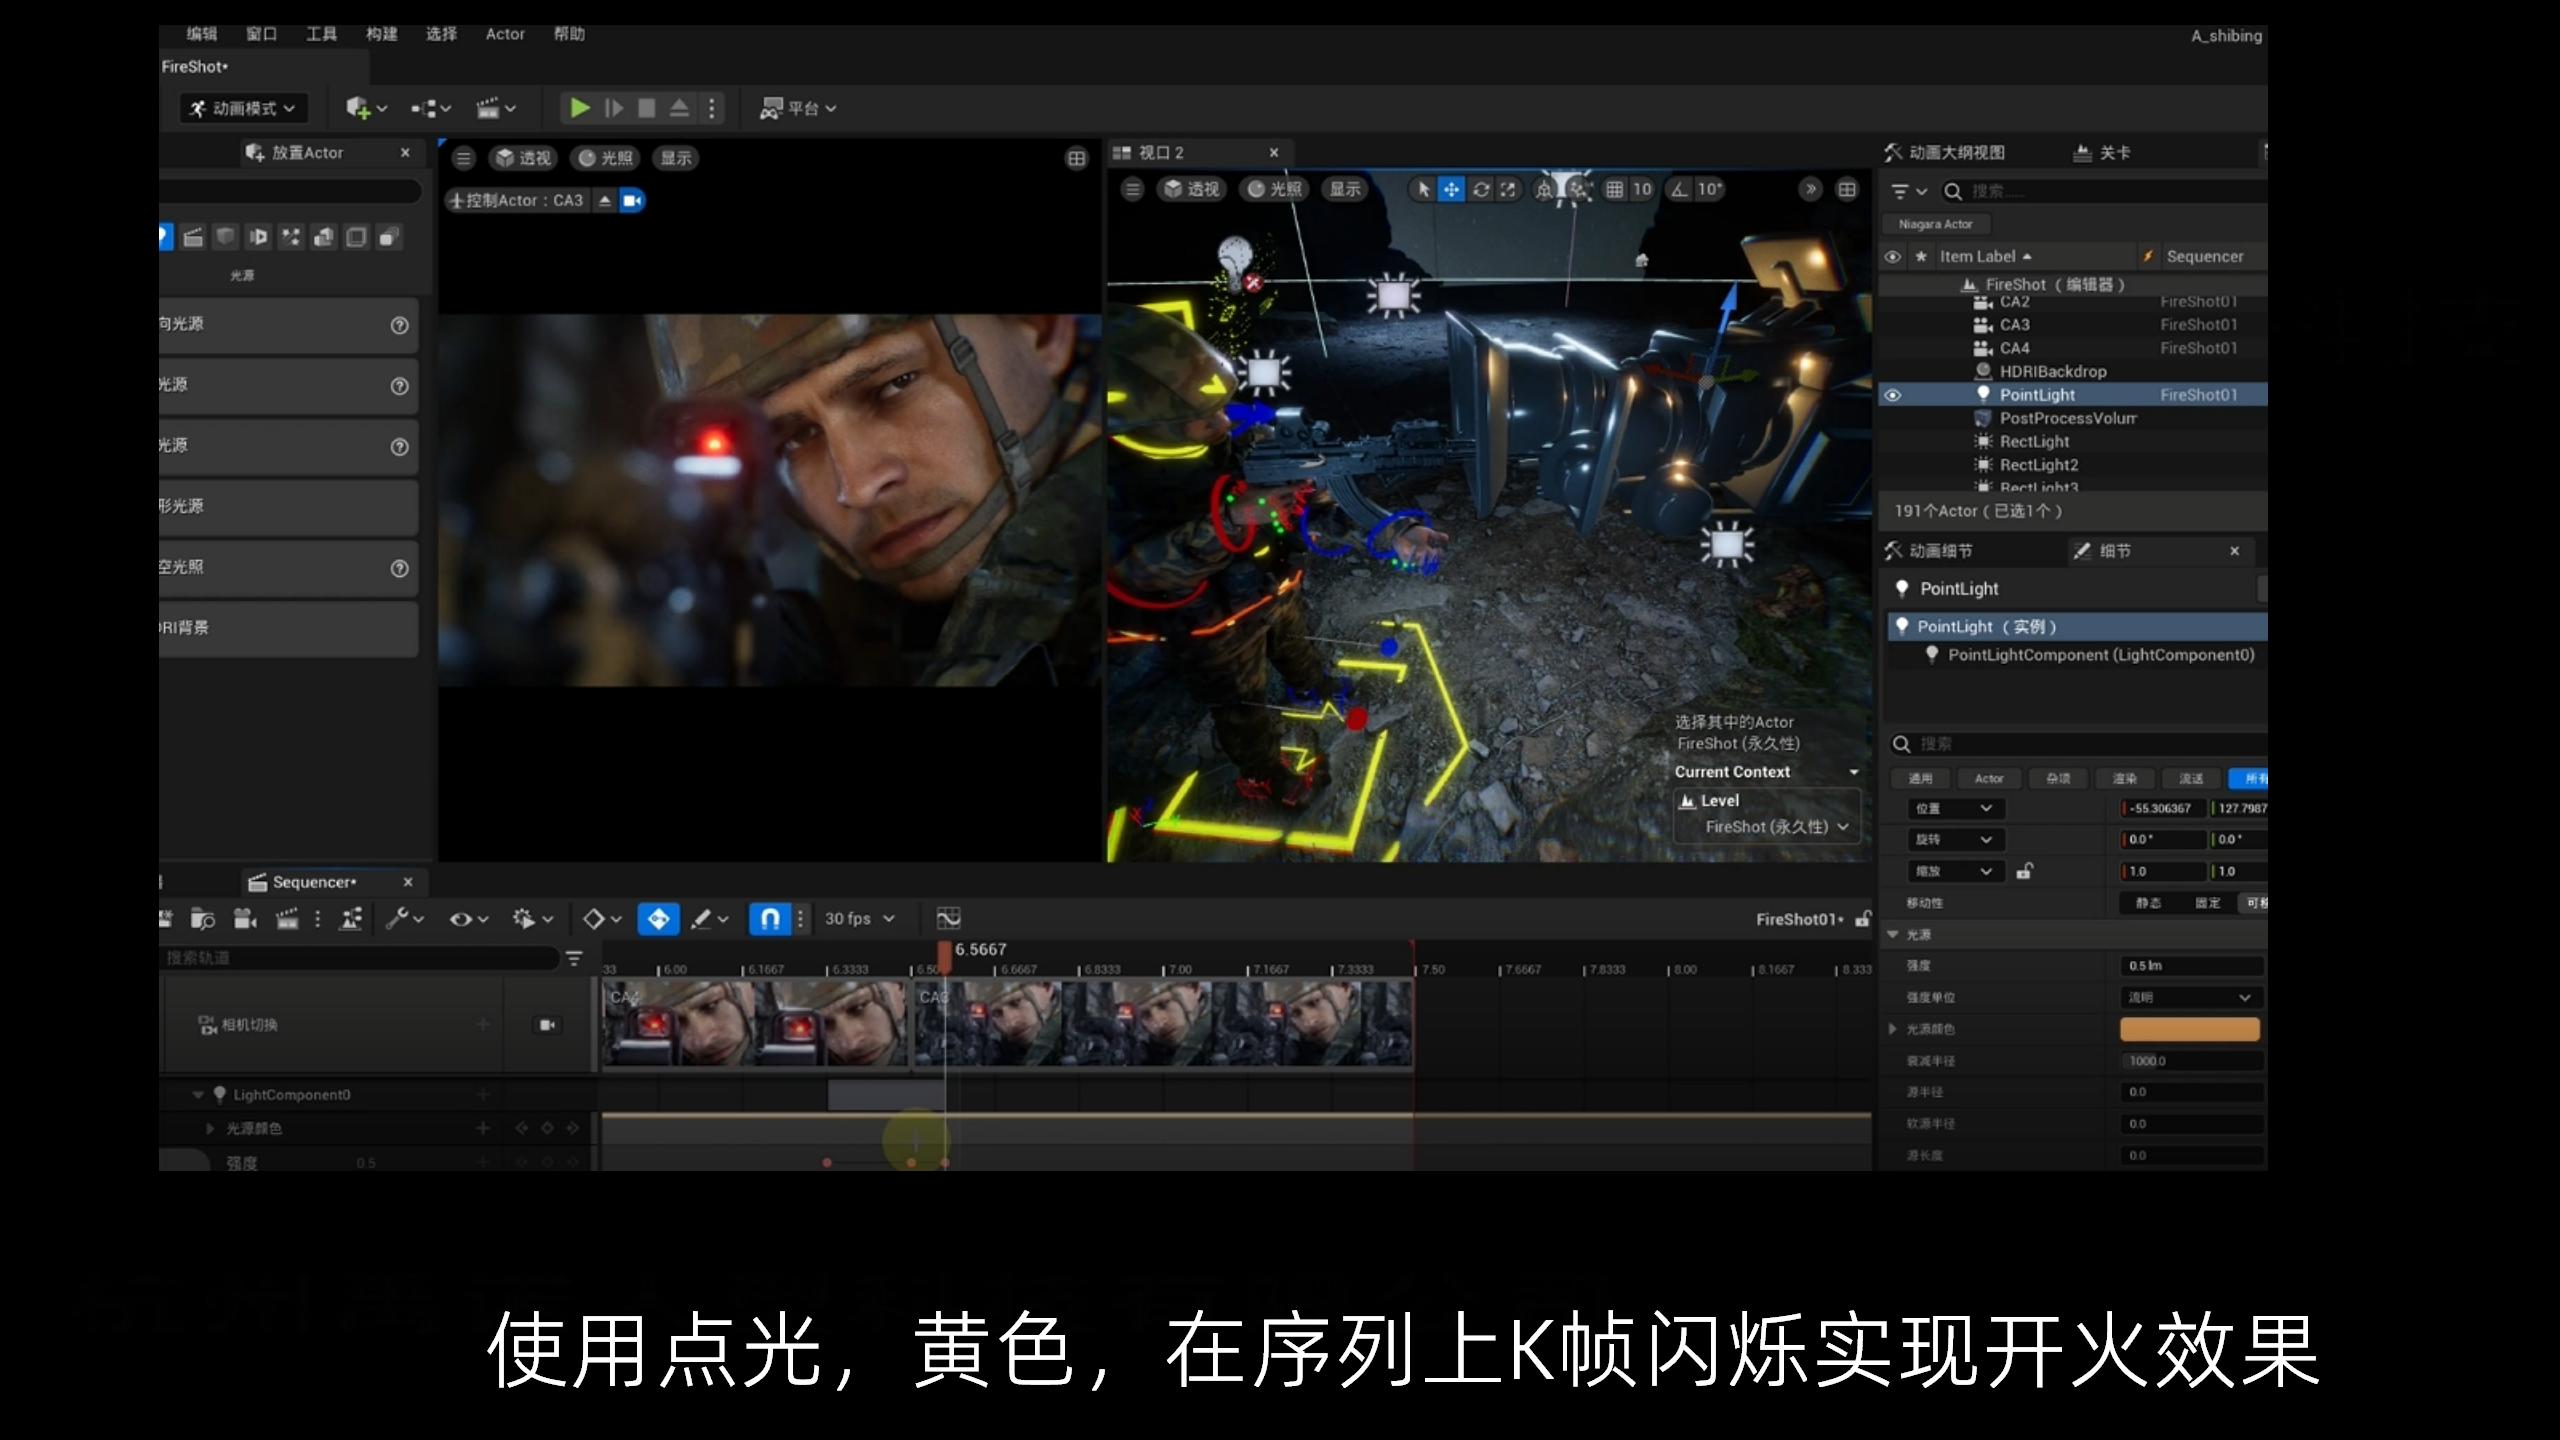The image size is (2560, 1440).
Task: Expand hidden 视口 2 toolbar items with chevrons
Action: [x=1811, y=189]
